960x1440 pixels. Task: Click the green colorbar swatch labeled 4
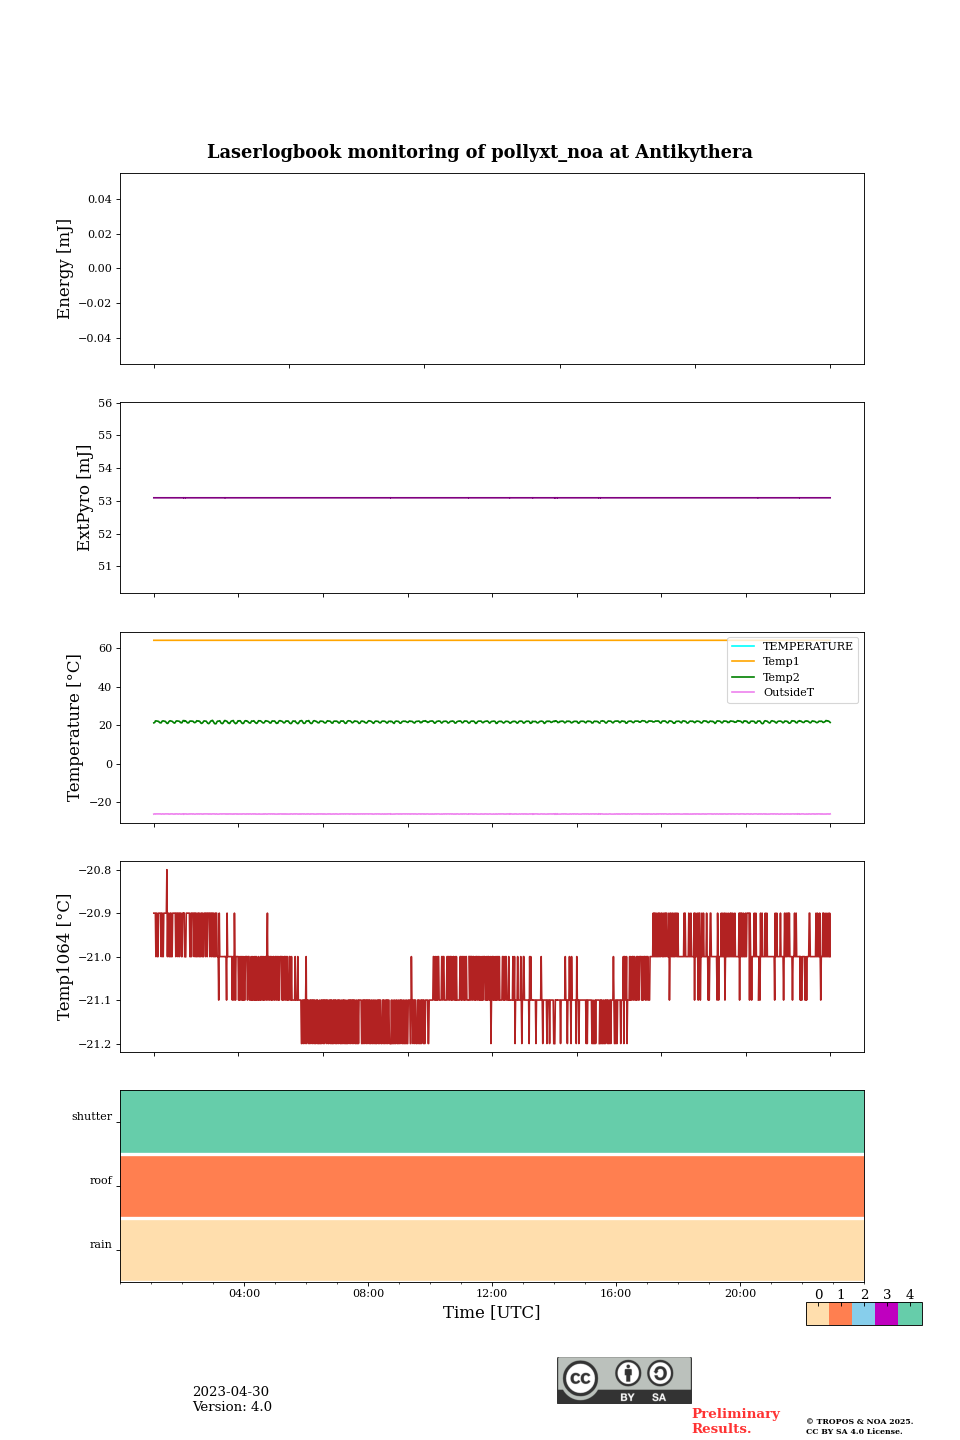click(910, 1314)
